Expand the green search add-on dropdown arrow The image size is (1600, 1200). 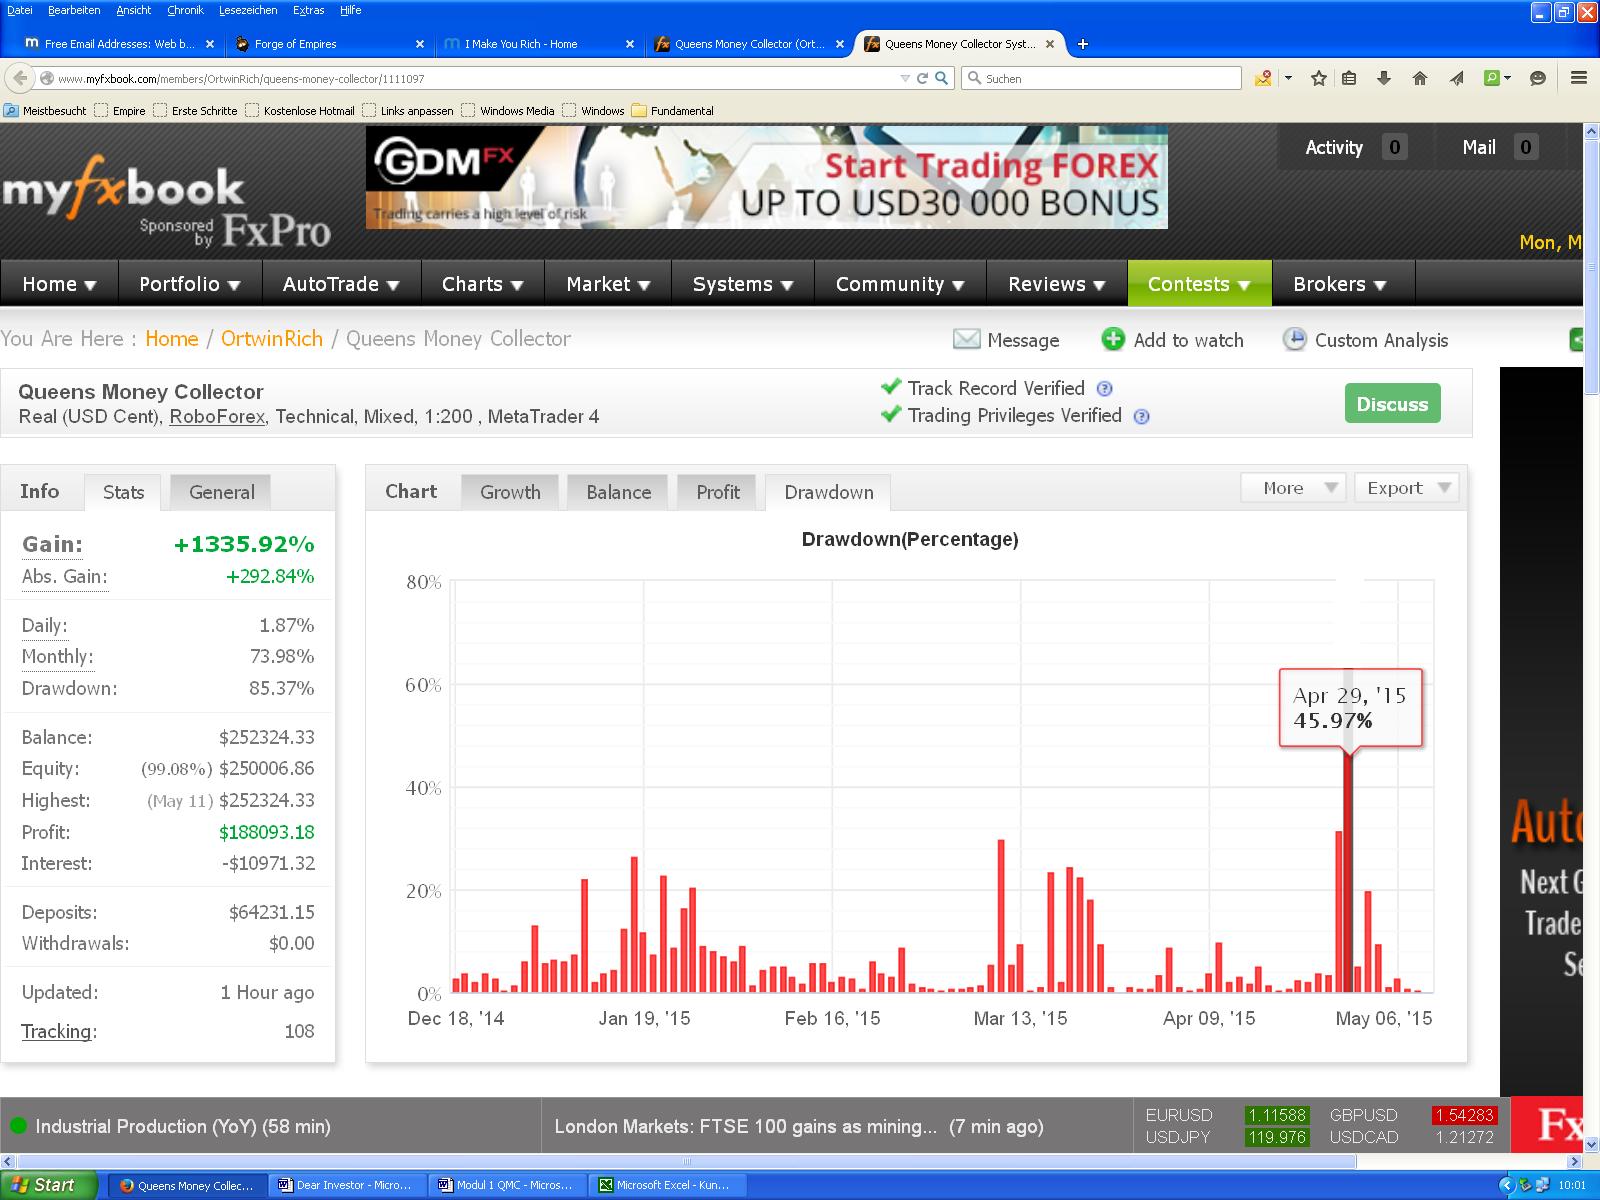[x=1507, y=78]
